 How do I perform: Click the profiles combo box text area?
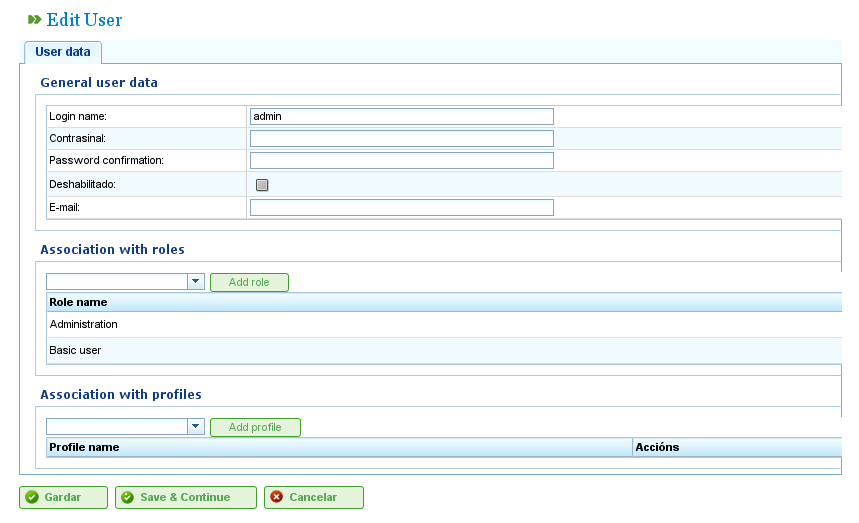pyautogui.click(x=117, y=427)
